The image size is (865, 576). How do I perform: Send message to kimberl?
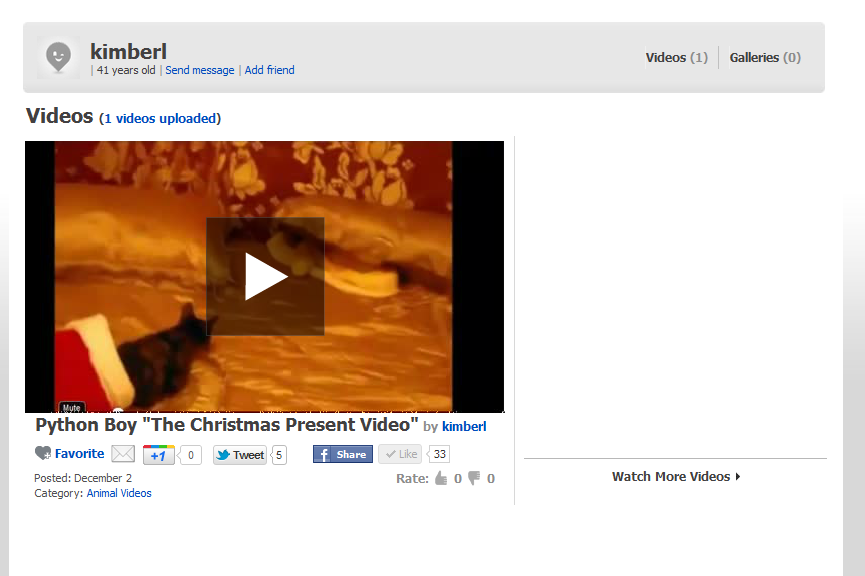200,70
